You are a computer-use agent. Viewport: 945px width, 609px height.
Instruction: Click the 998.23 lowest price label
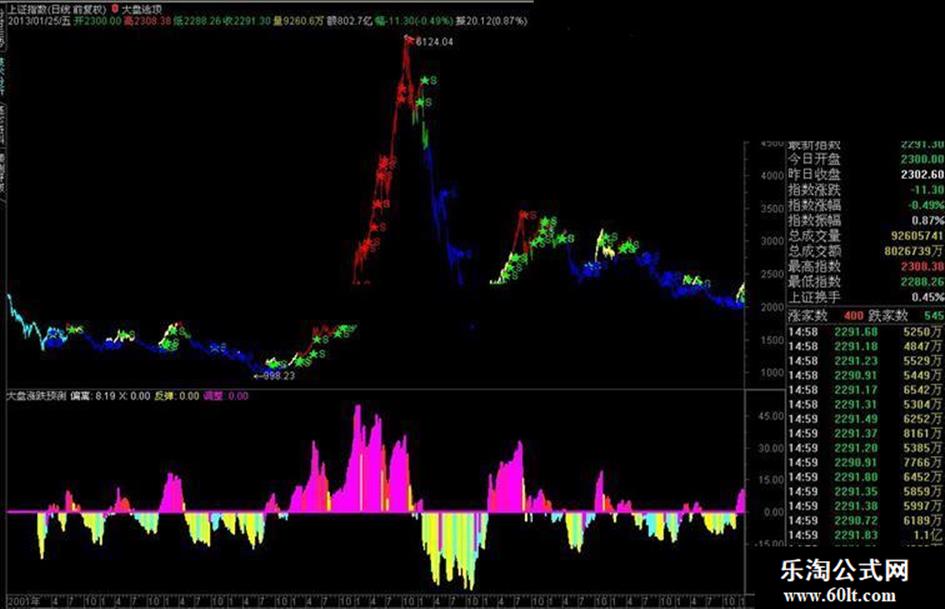pos(279,376)
